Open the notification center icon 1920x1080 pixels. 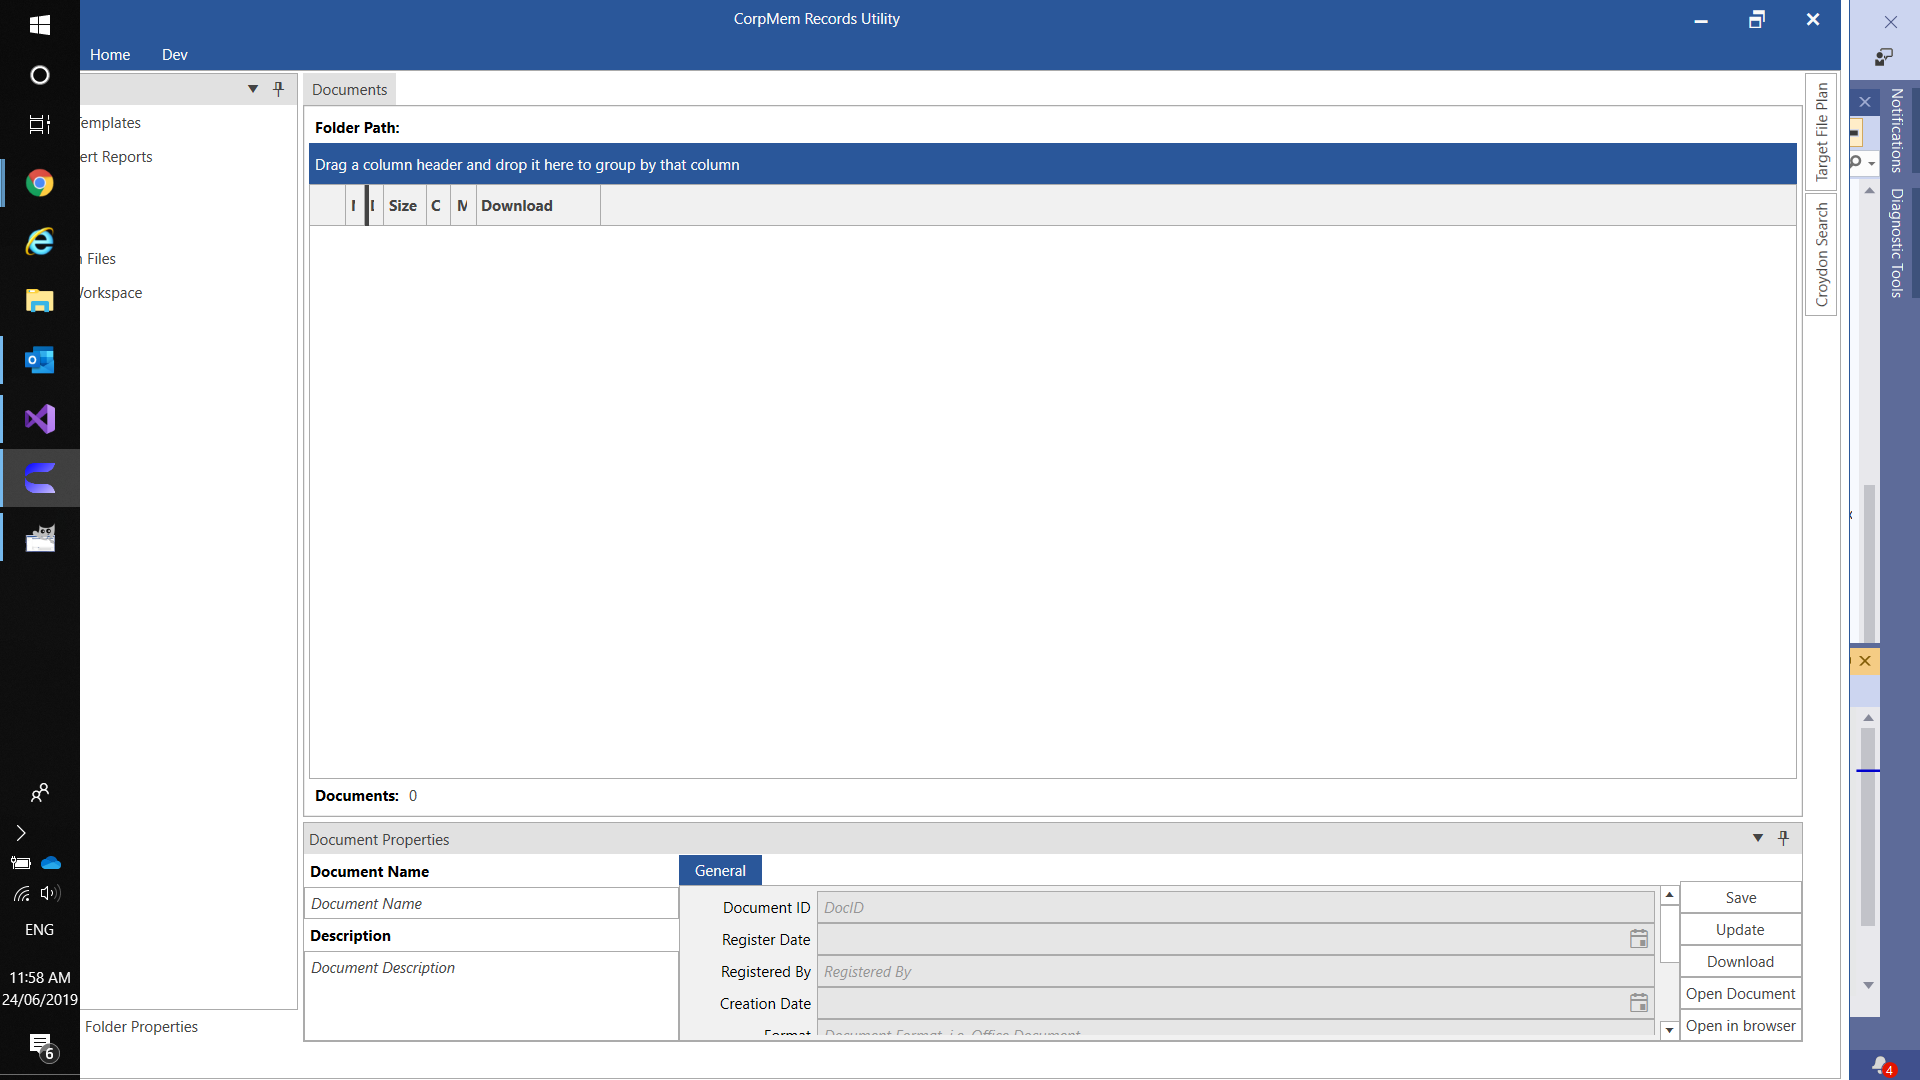point(41,1045)
